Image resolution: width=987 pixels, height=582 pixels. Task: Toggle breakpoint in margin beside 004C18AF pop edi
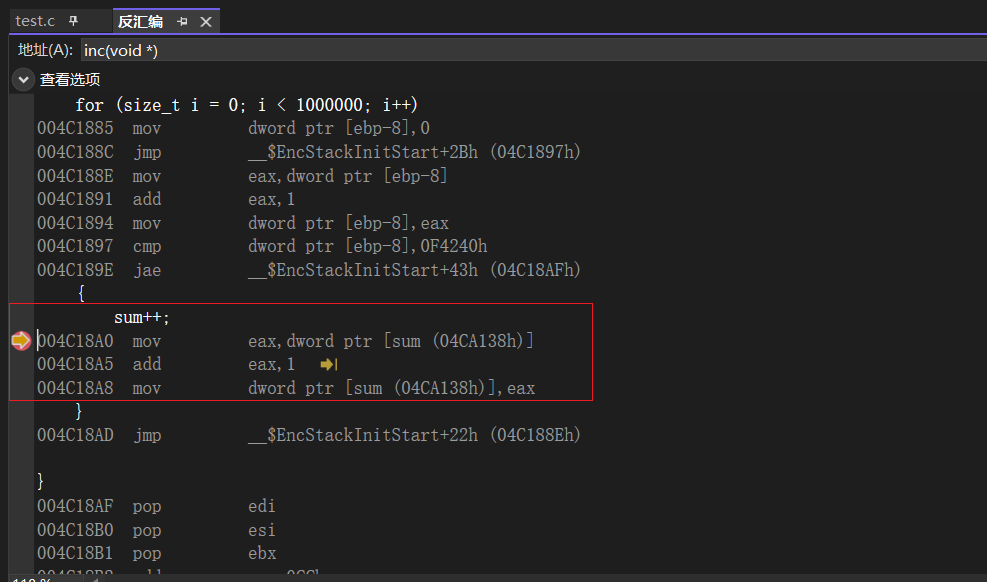tap(21, 506)
